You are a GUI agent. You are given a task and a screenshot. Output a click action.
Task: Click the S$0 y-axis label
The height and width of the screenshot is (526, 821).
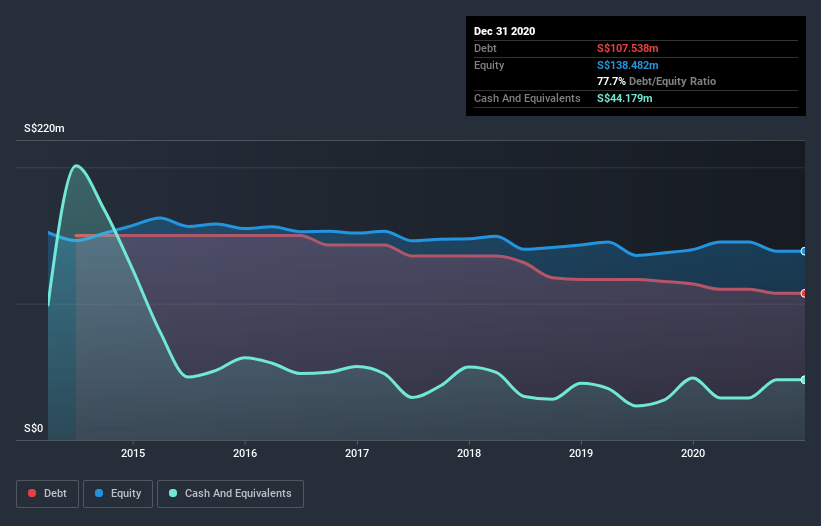[x=34, y=428]
